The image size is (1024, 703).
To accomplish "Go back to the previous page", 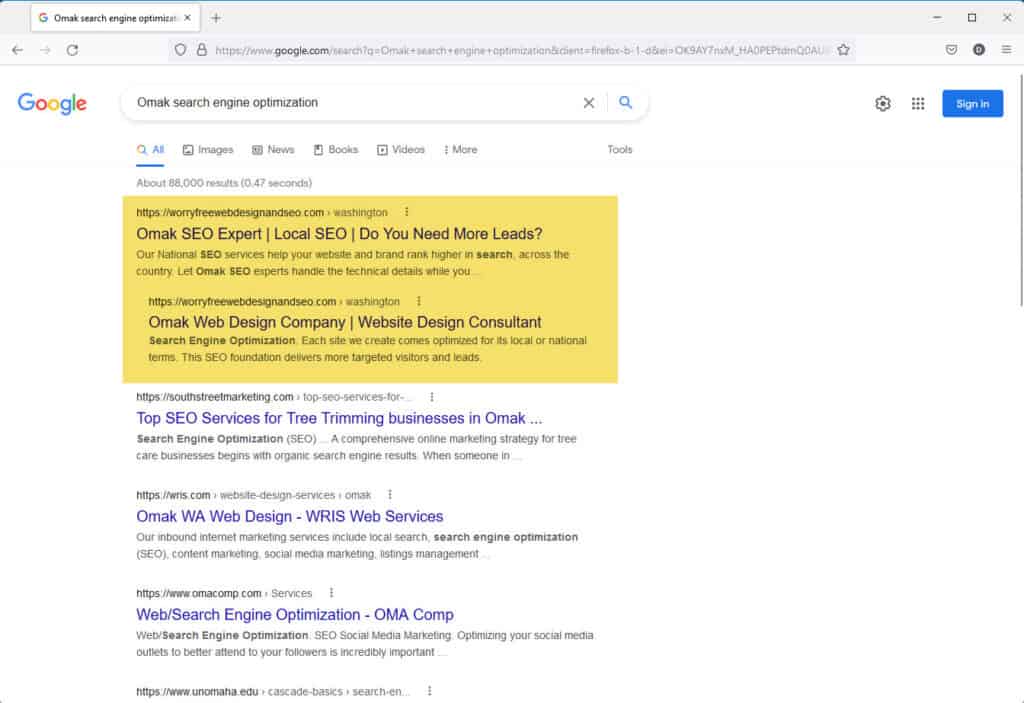I will point(18,50).
